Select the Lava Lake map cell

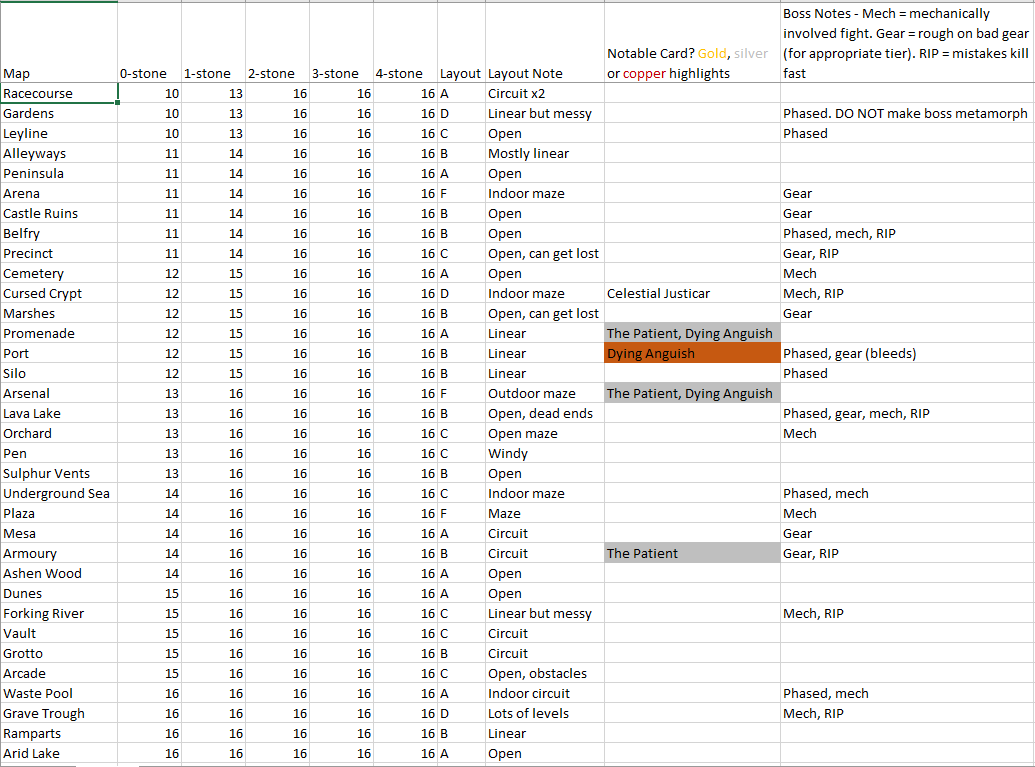(59, 413)
